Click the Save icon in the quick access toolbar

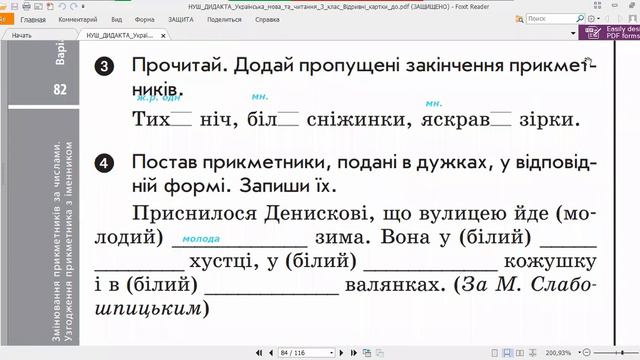(15, 7)
